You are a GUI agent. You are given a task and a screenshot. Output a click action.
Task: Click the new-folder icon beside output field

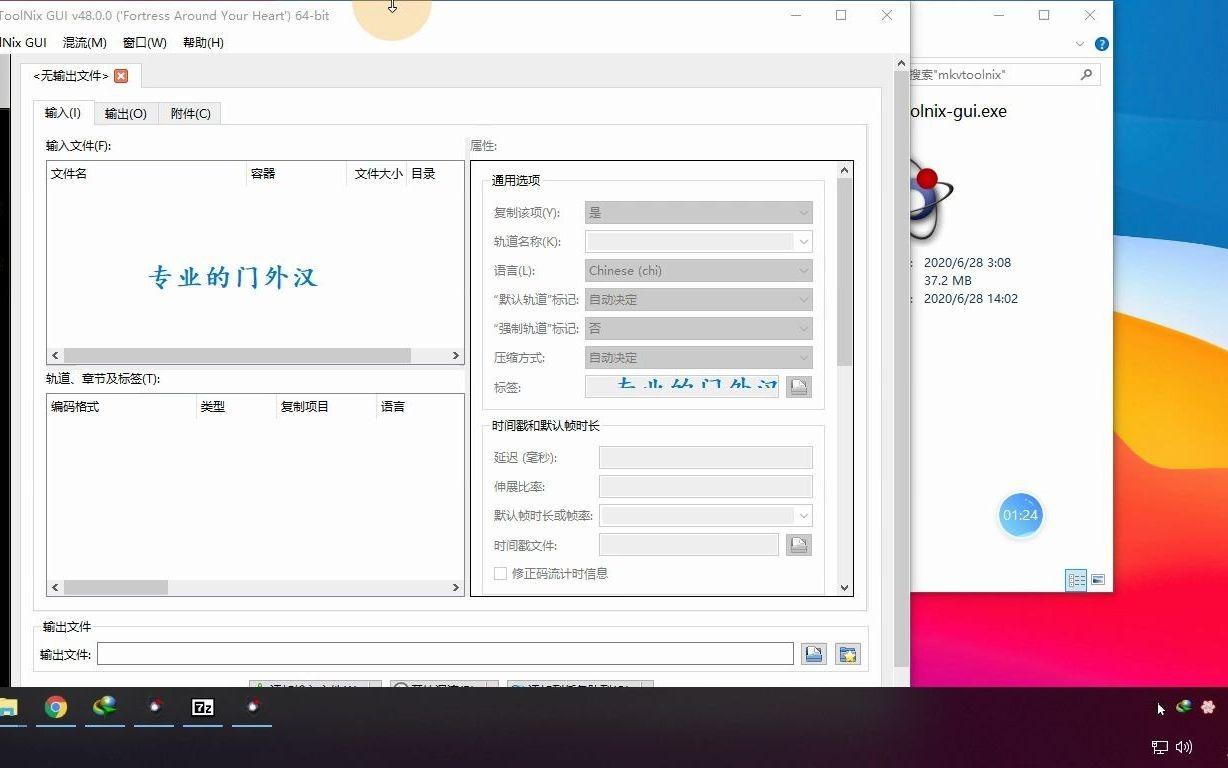click(846, 653)
